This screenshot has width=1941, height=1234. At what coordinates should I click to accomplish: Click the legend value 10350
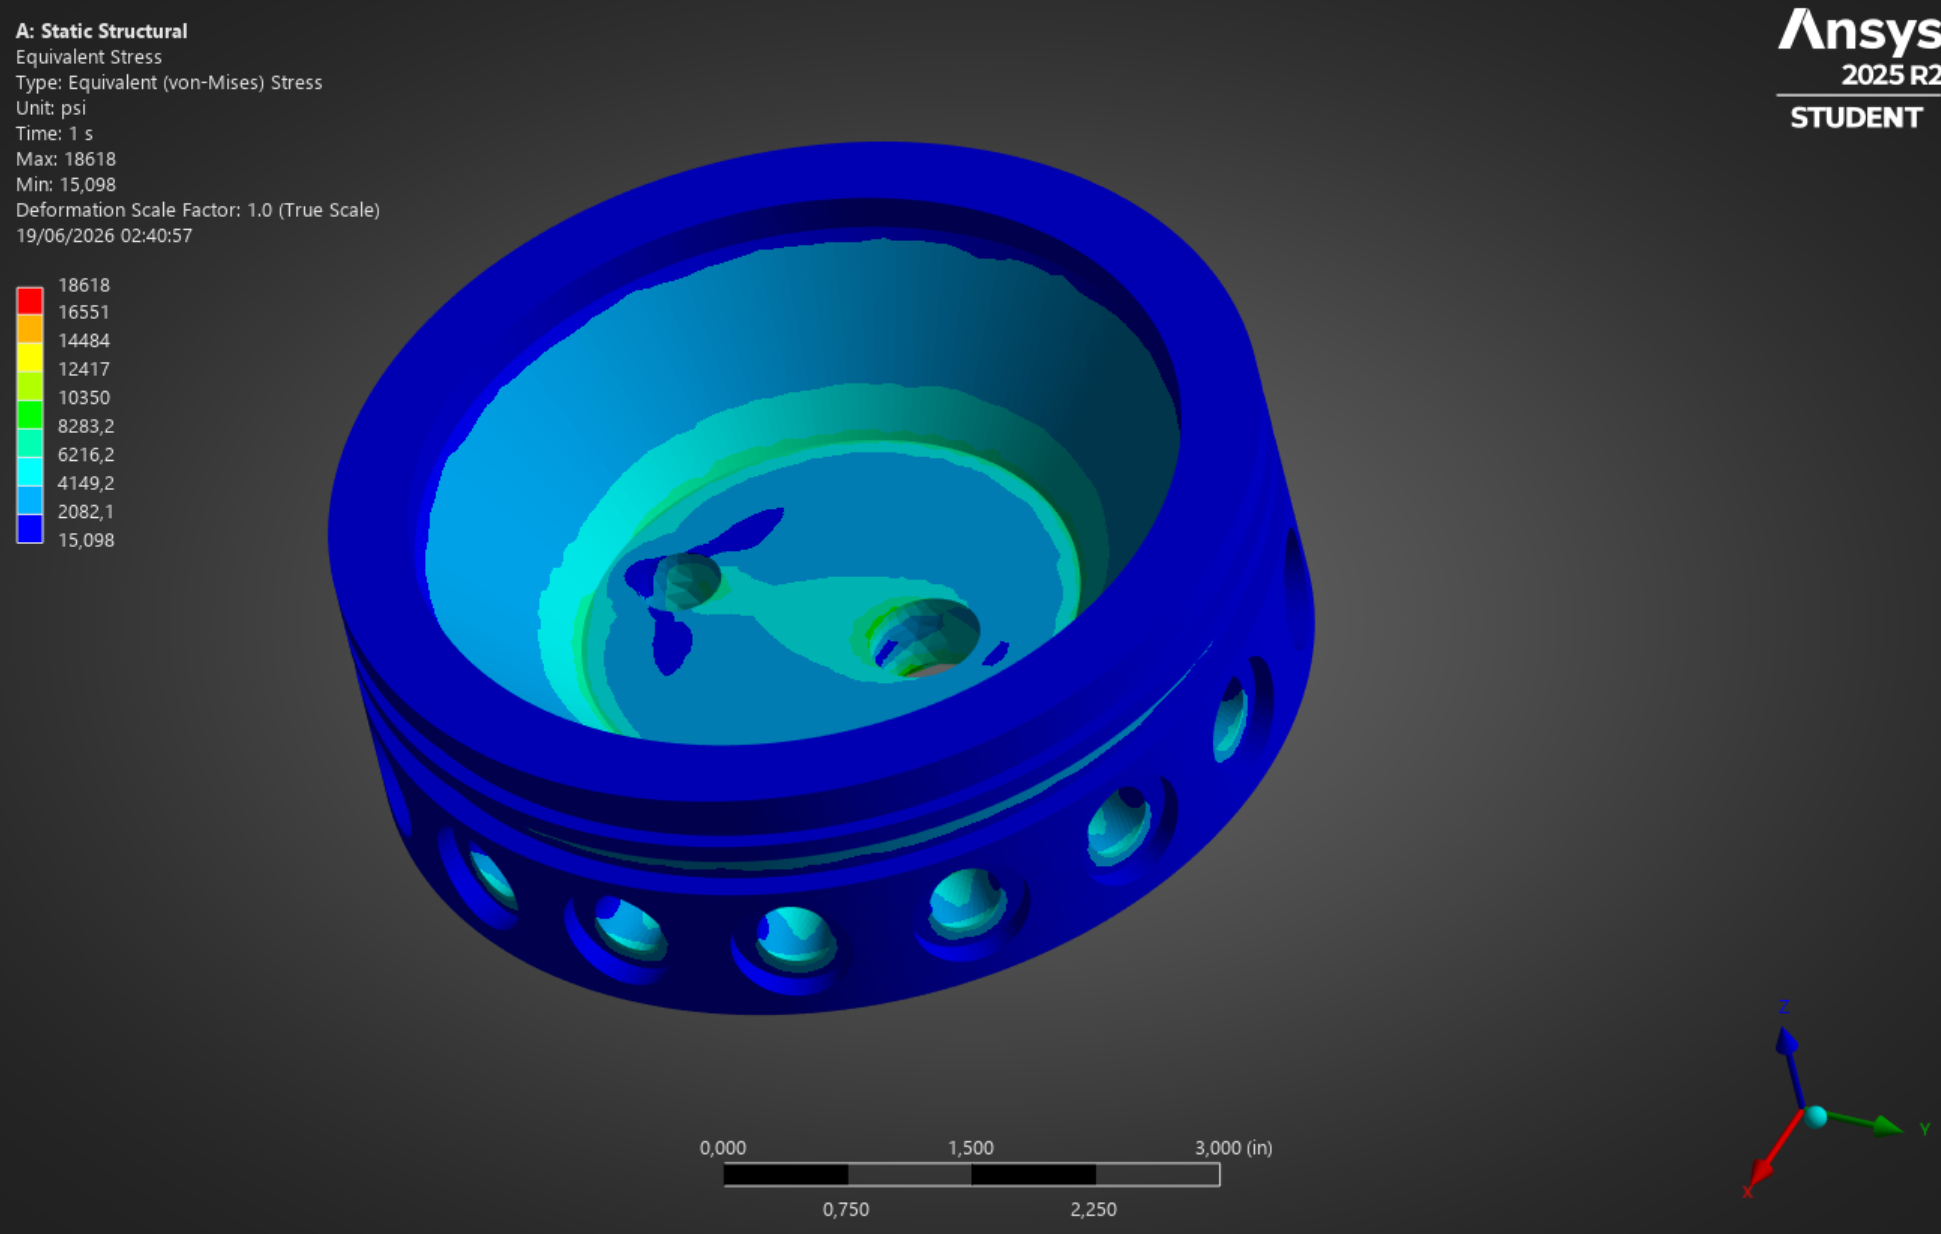(84, 398)
